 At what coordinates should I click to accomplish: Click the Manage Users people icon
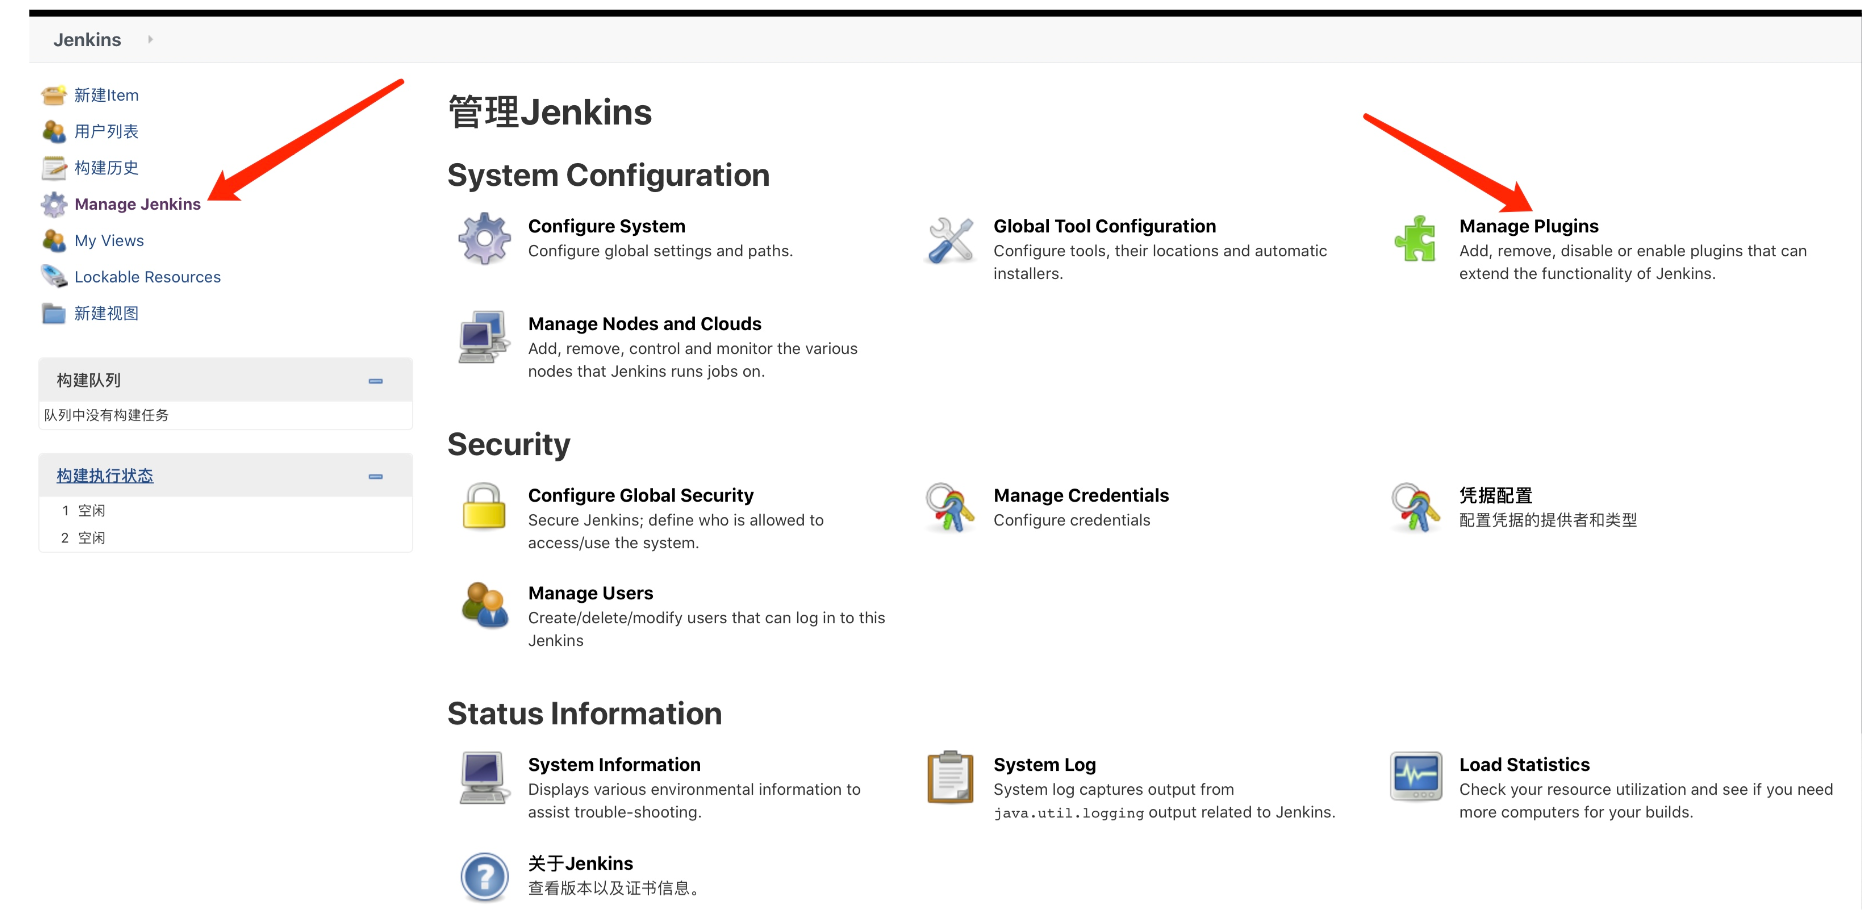(x=485, y=605)
